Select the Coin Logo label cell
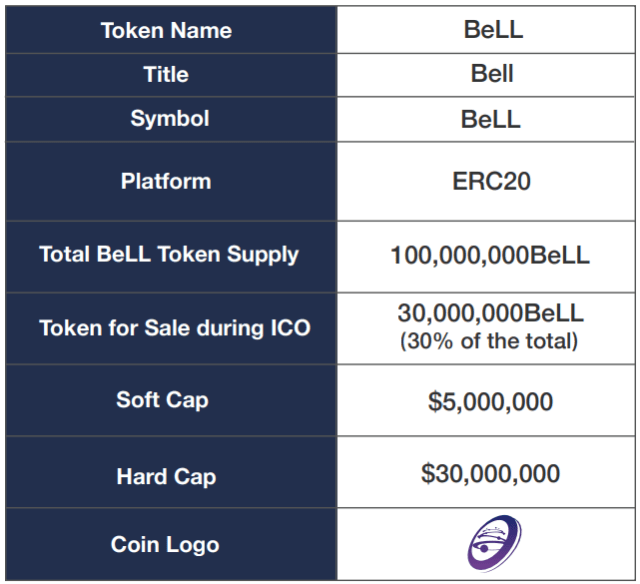 tap(171, 544)
